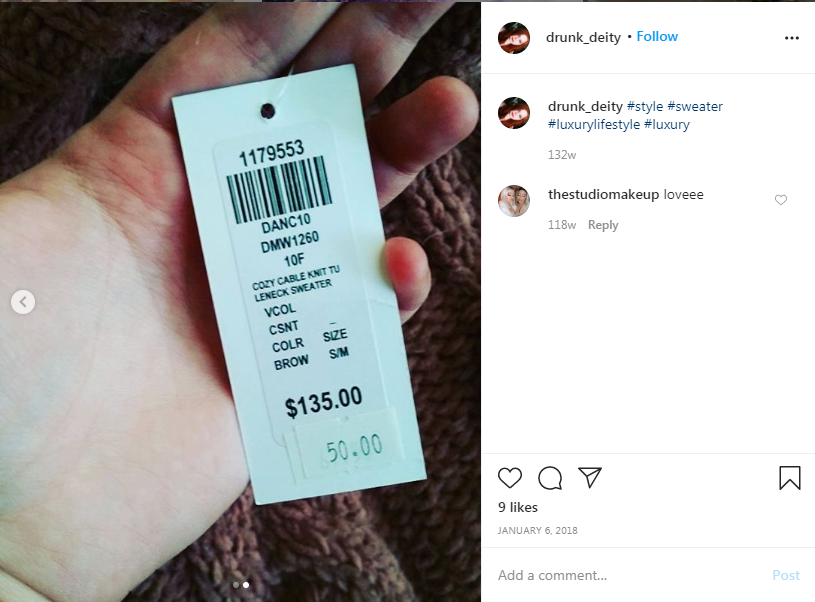Image resolution: width=815 pixels, height=602 pixels.
Task: Reply to thestudiomakeup's comment
Action: coord(603,225)
